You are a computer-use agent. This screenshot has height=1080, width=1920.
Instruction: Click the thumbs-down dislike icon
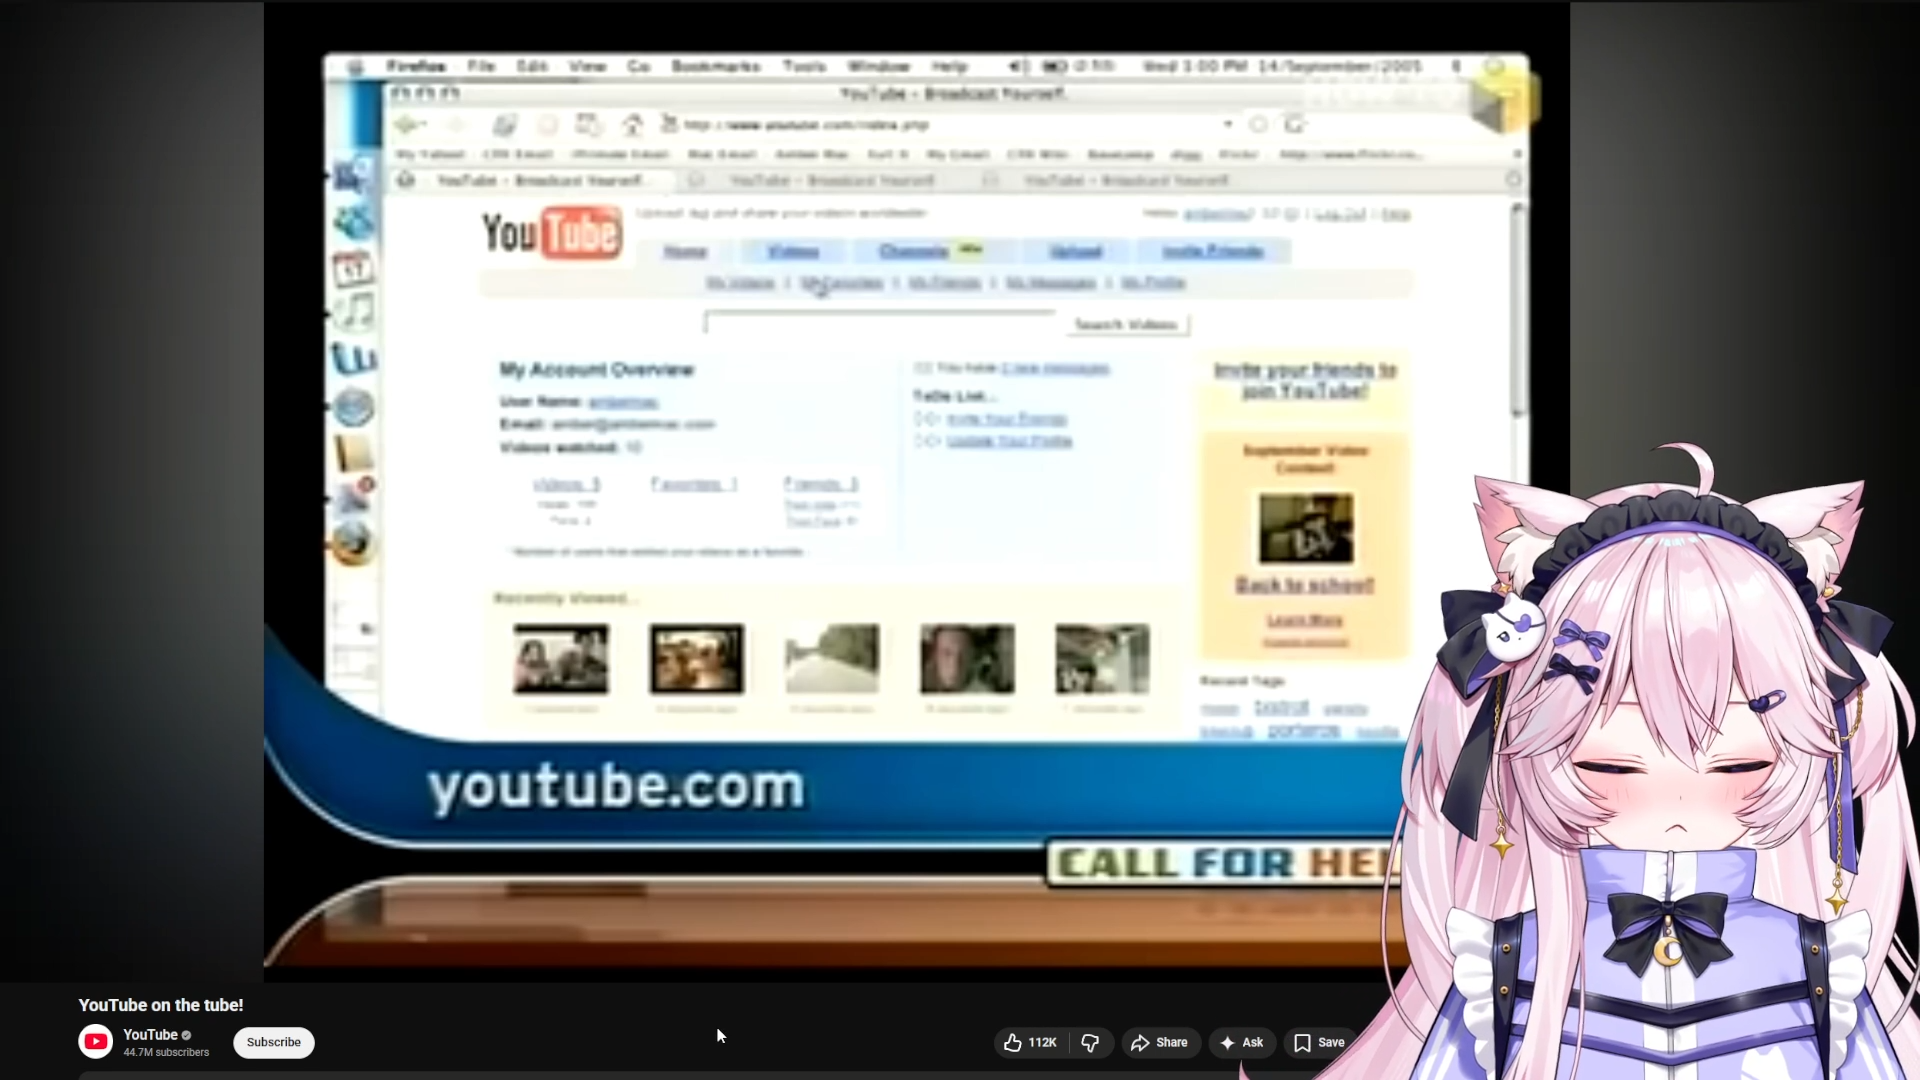pyautogui.click(x=1090, y=1042)
